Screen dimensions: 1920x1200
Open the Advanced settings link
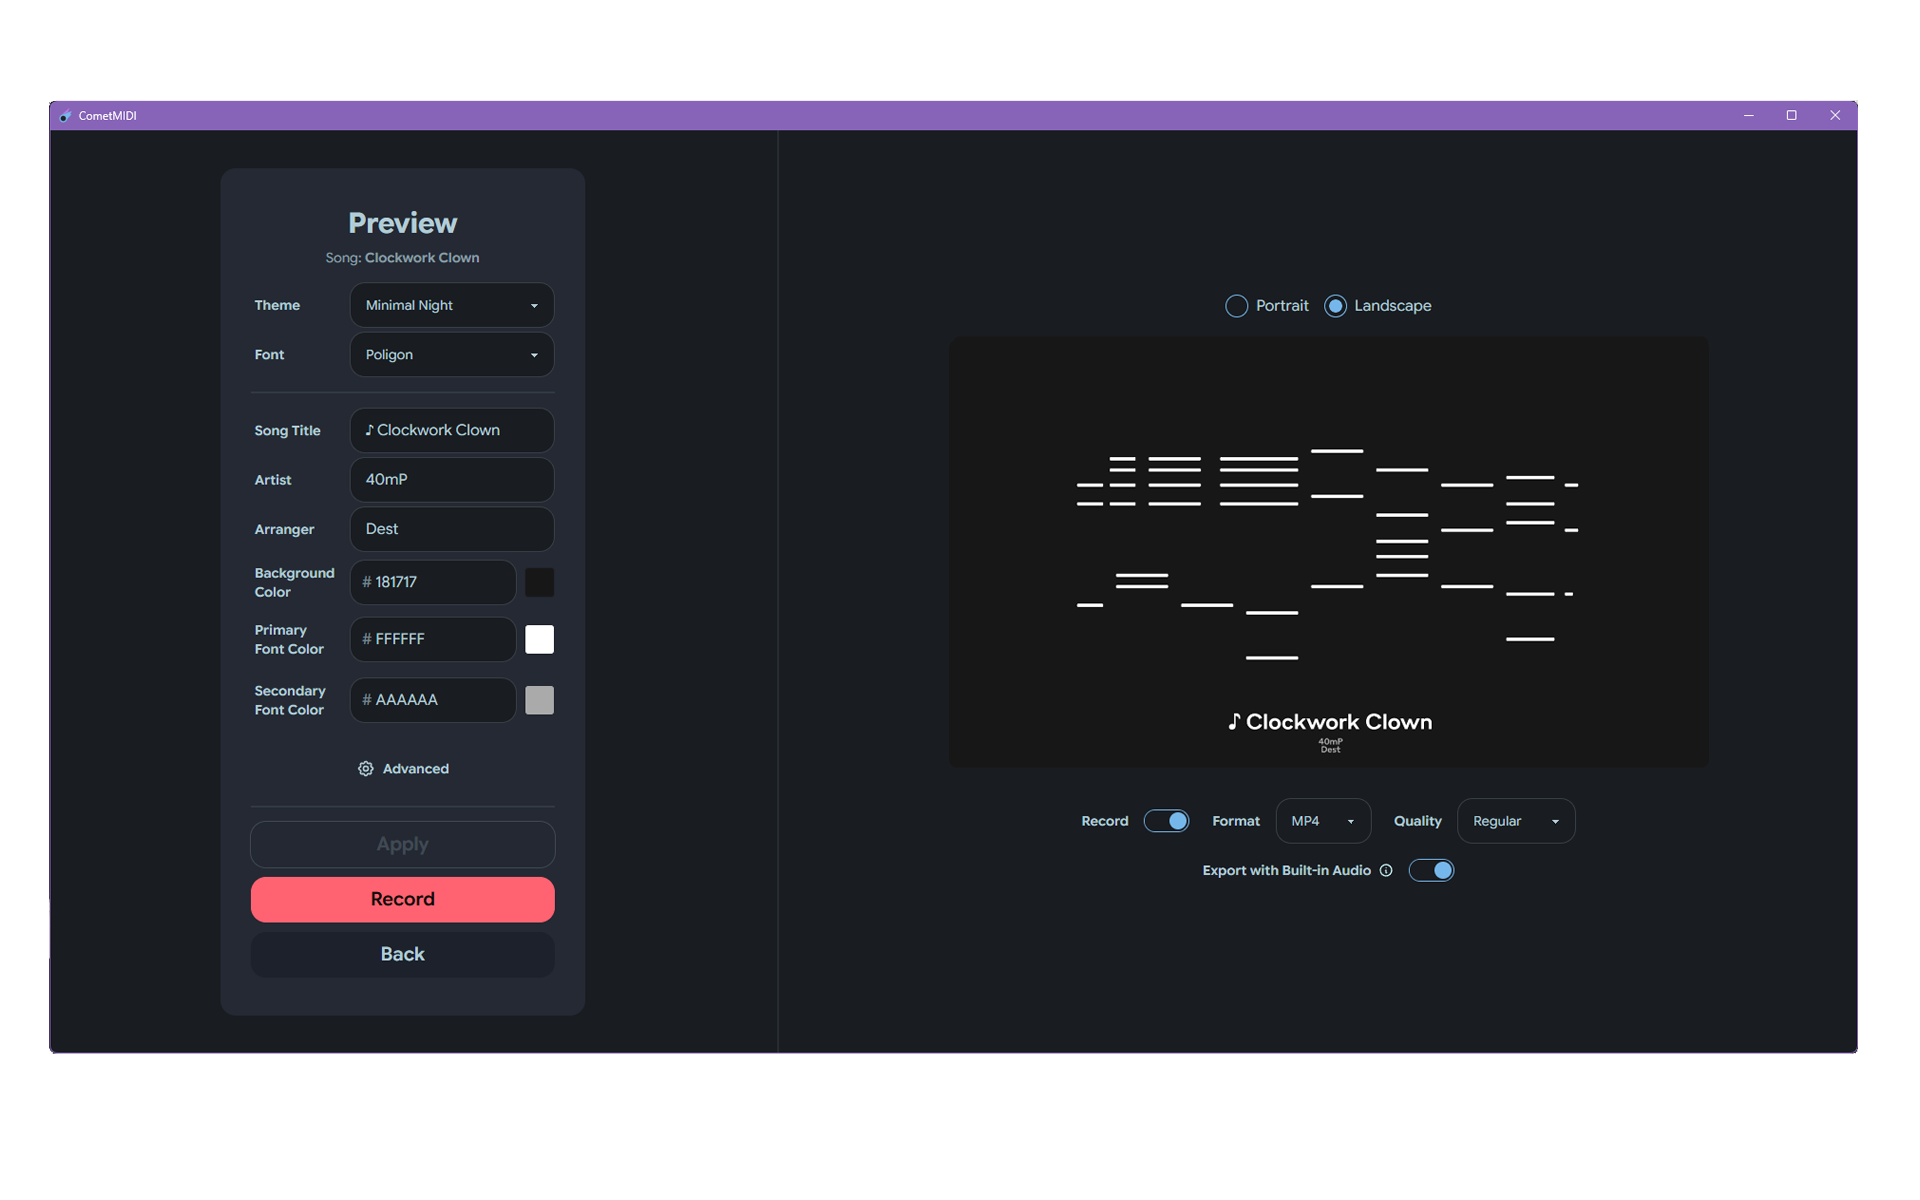pyautogui.click(x=404, y=768)
